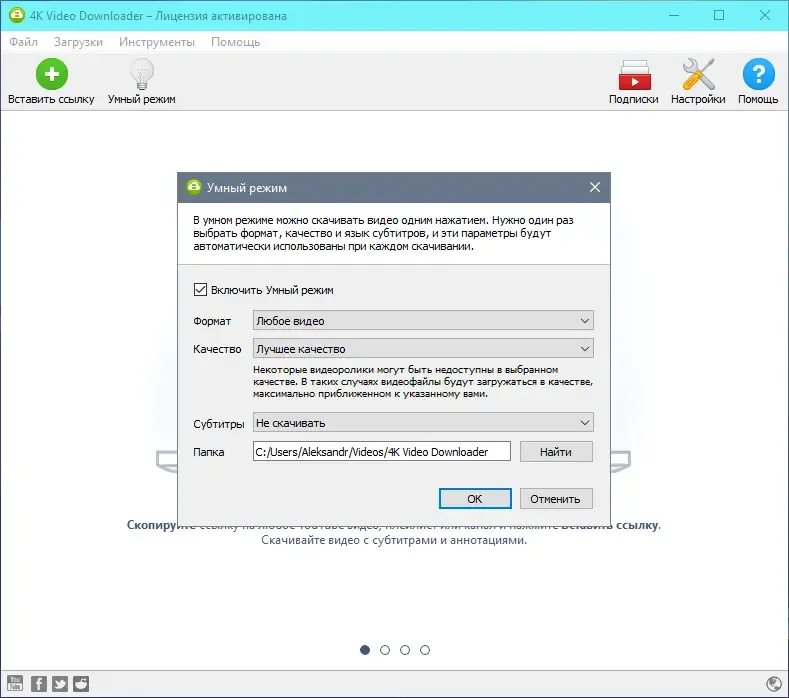This screenshot has width=789, height=698.
Task: Select the first filled slide dot
Action: 365,650
